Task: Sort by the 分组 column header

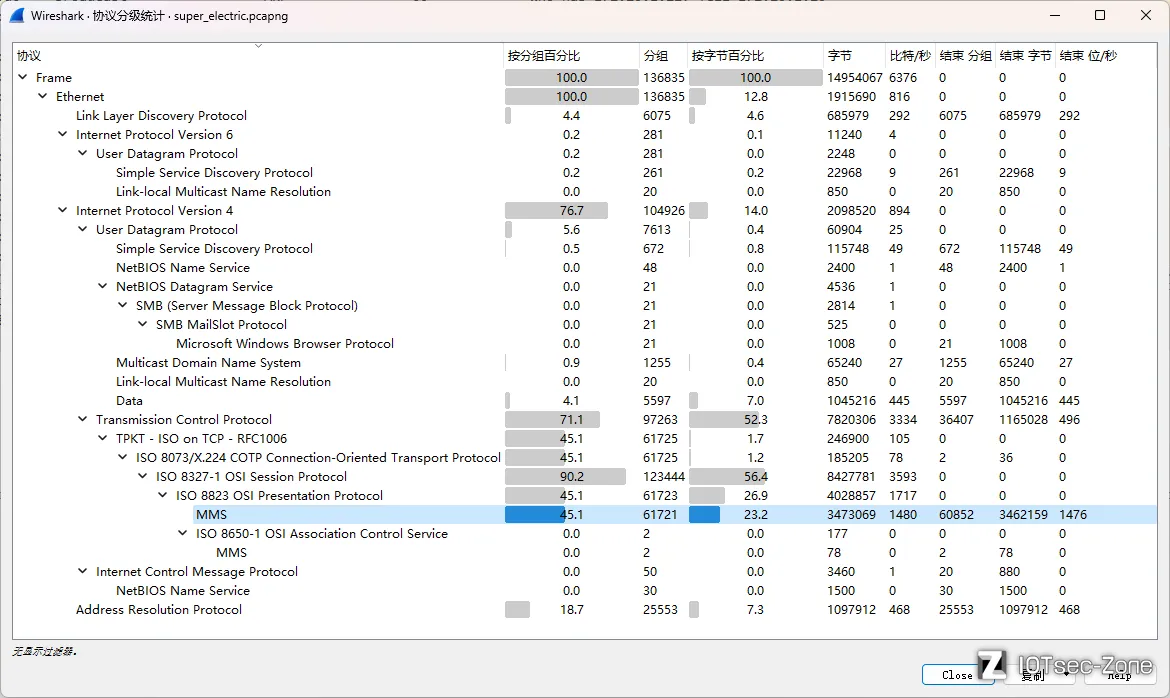Action: click(663, 55)
